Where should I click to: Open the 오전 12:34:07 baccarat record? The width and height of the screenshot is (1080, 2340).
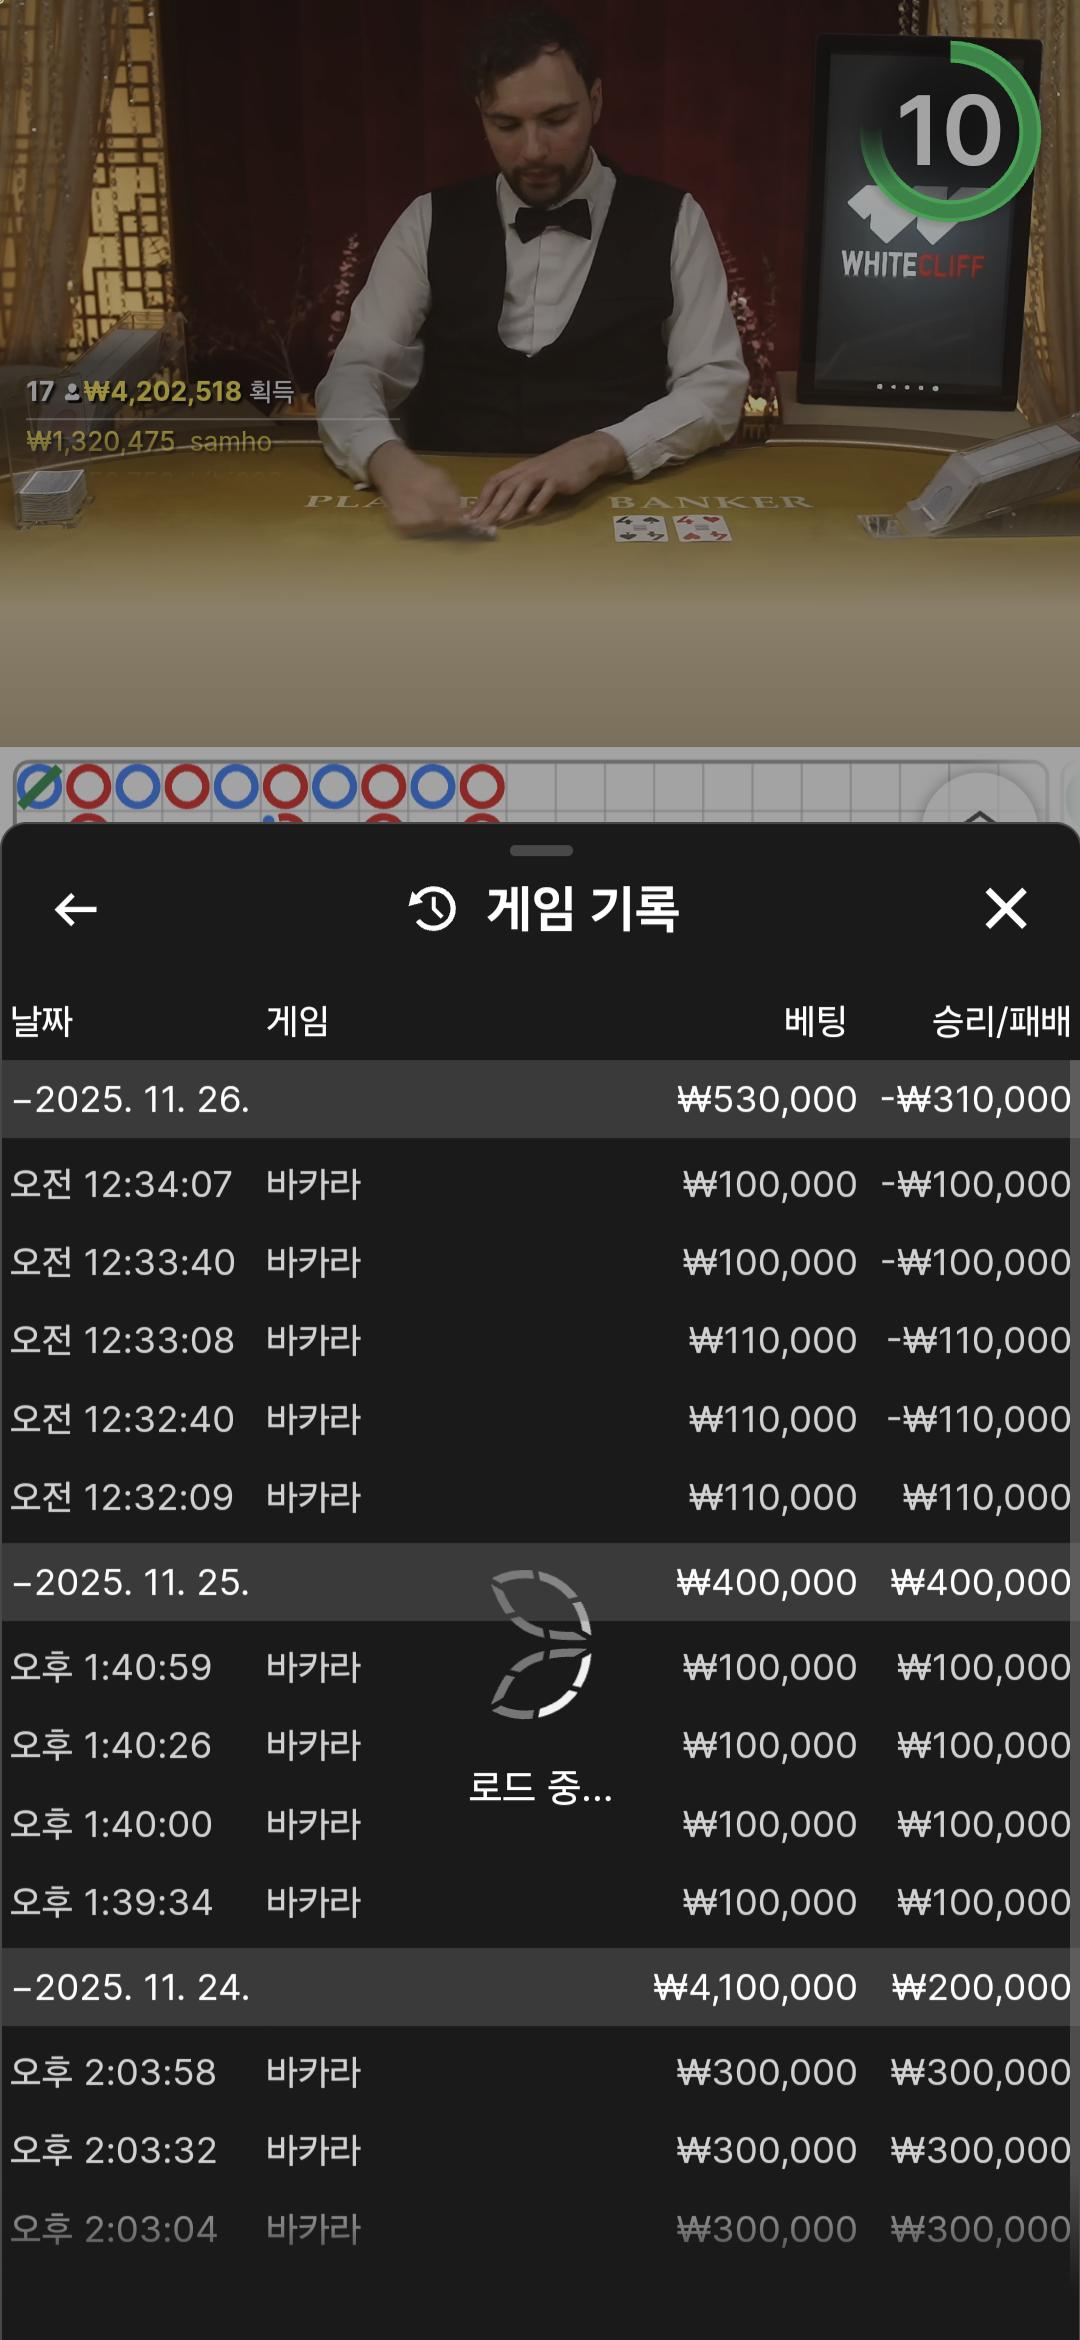click(x=540, y=1184)
